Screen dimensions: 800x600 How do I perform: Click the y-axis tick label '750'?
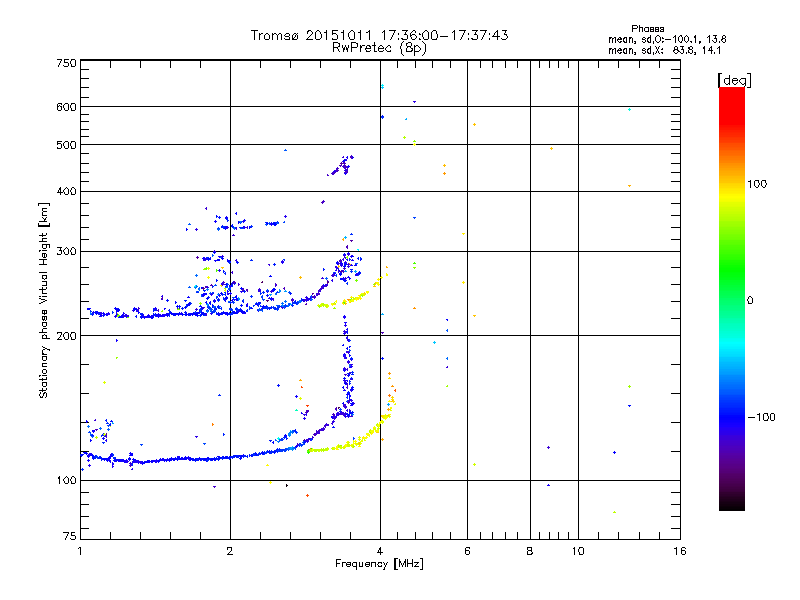tap(66, 63)
